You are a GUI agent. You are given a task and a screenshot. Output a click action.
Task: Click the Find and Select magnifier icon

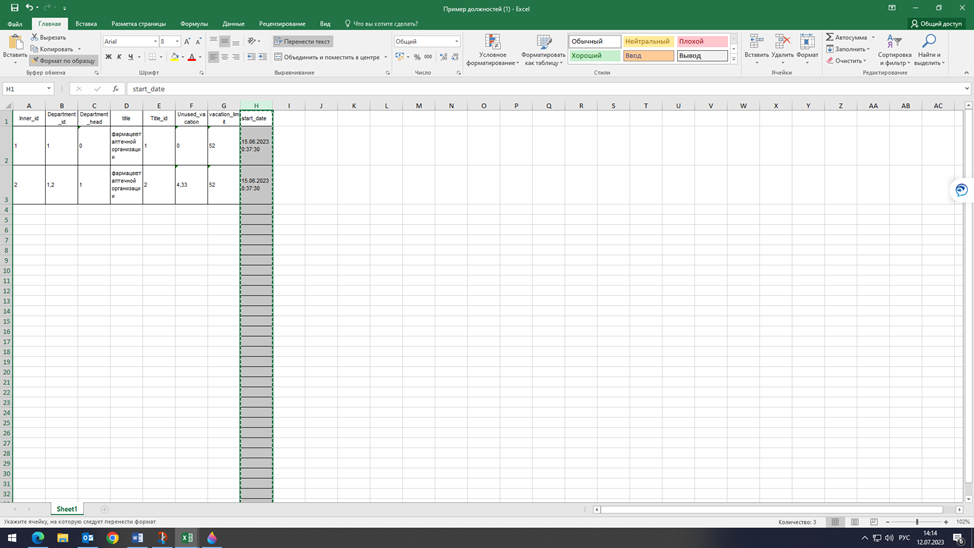pyautogui.click(x=929, y=41)
